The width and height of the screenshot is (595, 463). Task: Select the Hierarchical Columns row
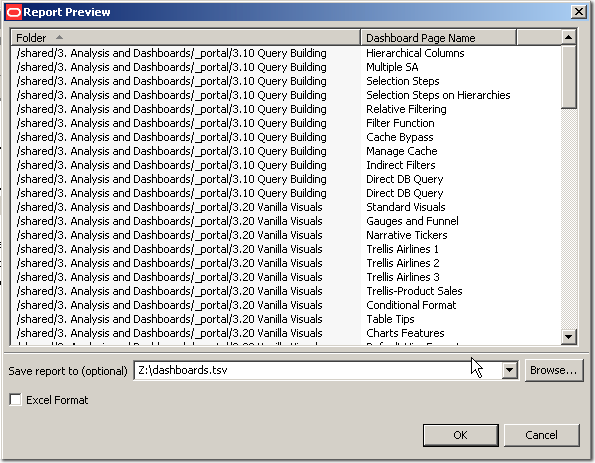coord(286,53)
